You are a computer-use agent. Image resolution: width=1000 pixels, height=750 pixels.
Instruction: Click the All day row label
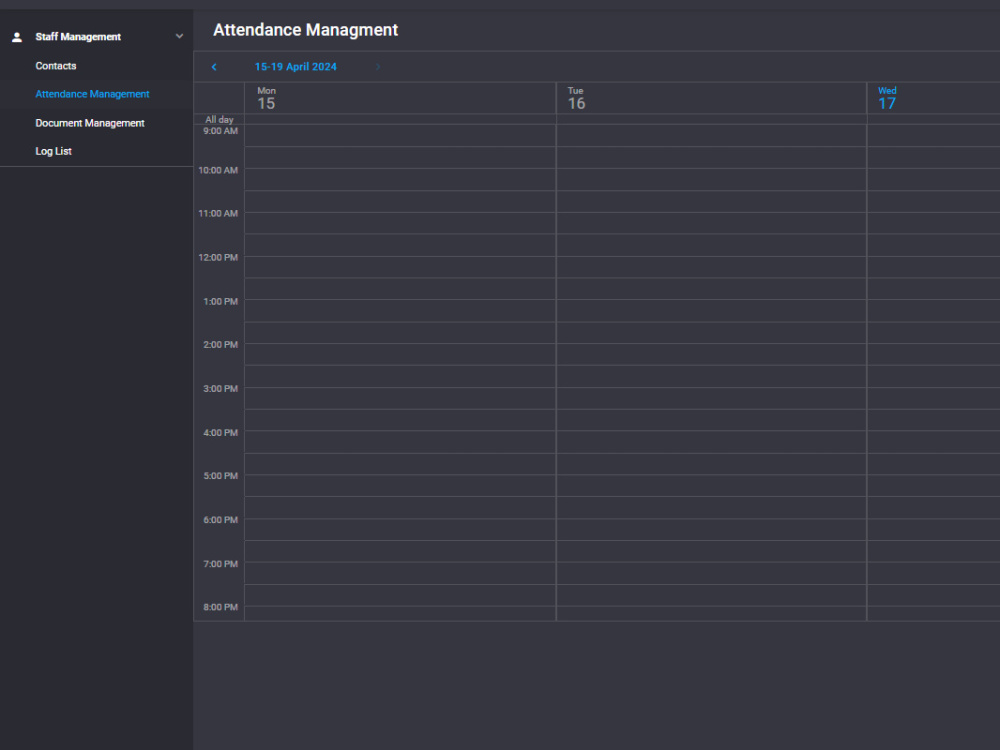219,119
